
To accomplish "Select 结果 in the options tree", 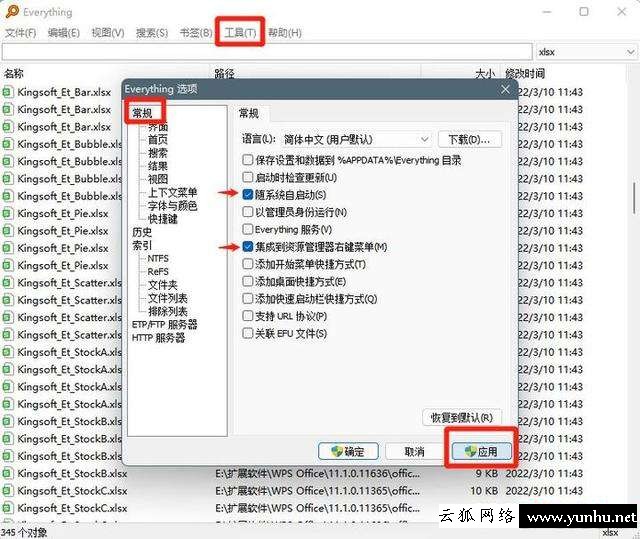I will [x=158, y=166].
